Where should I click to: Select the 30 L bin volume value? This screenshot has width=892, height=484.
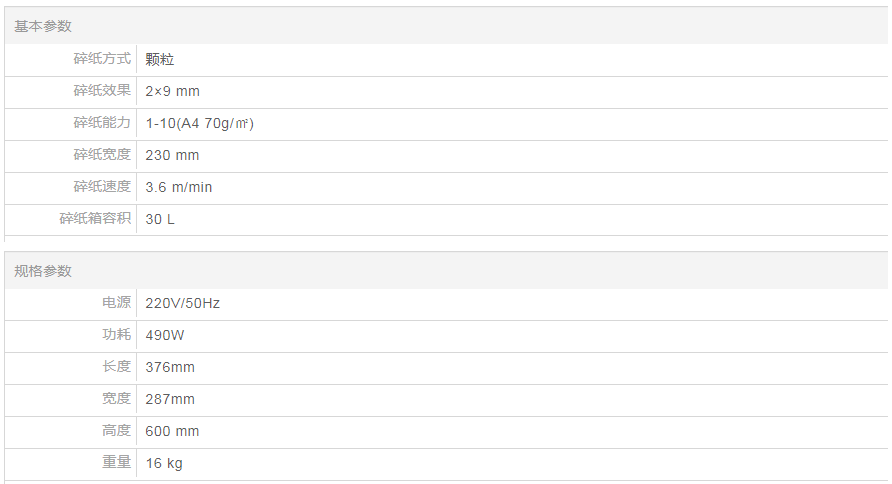[x=160, y=219]
